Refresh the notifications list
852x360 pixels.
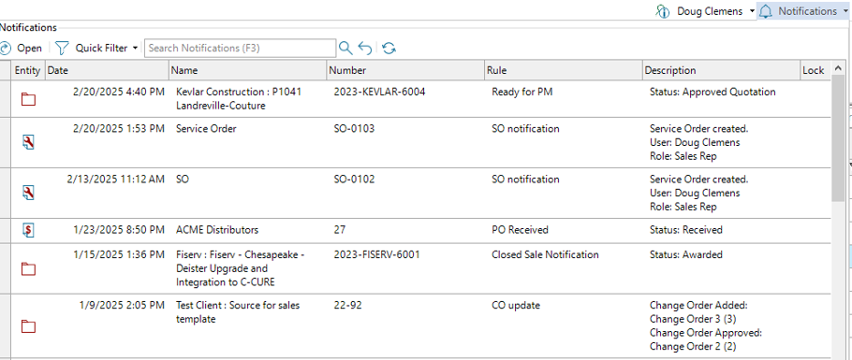(389, 48)
